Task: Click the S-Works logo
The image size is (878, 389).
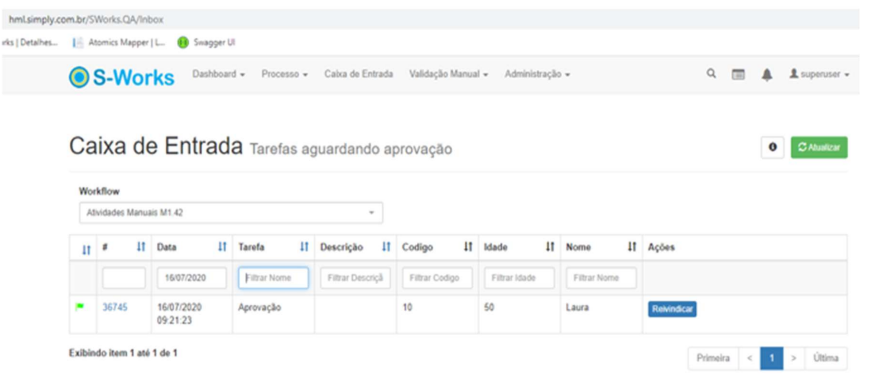Action: (122, 77)
